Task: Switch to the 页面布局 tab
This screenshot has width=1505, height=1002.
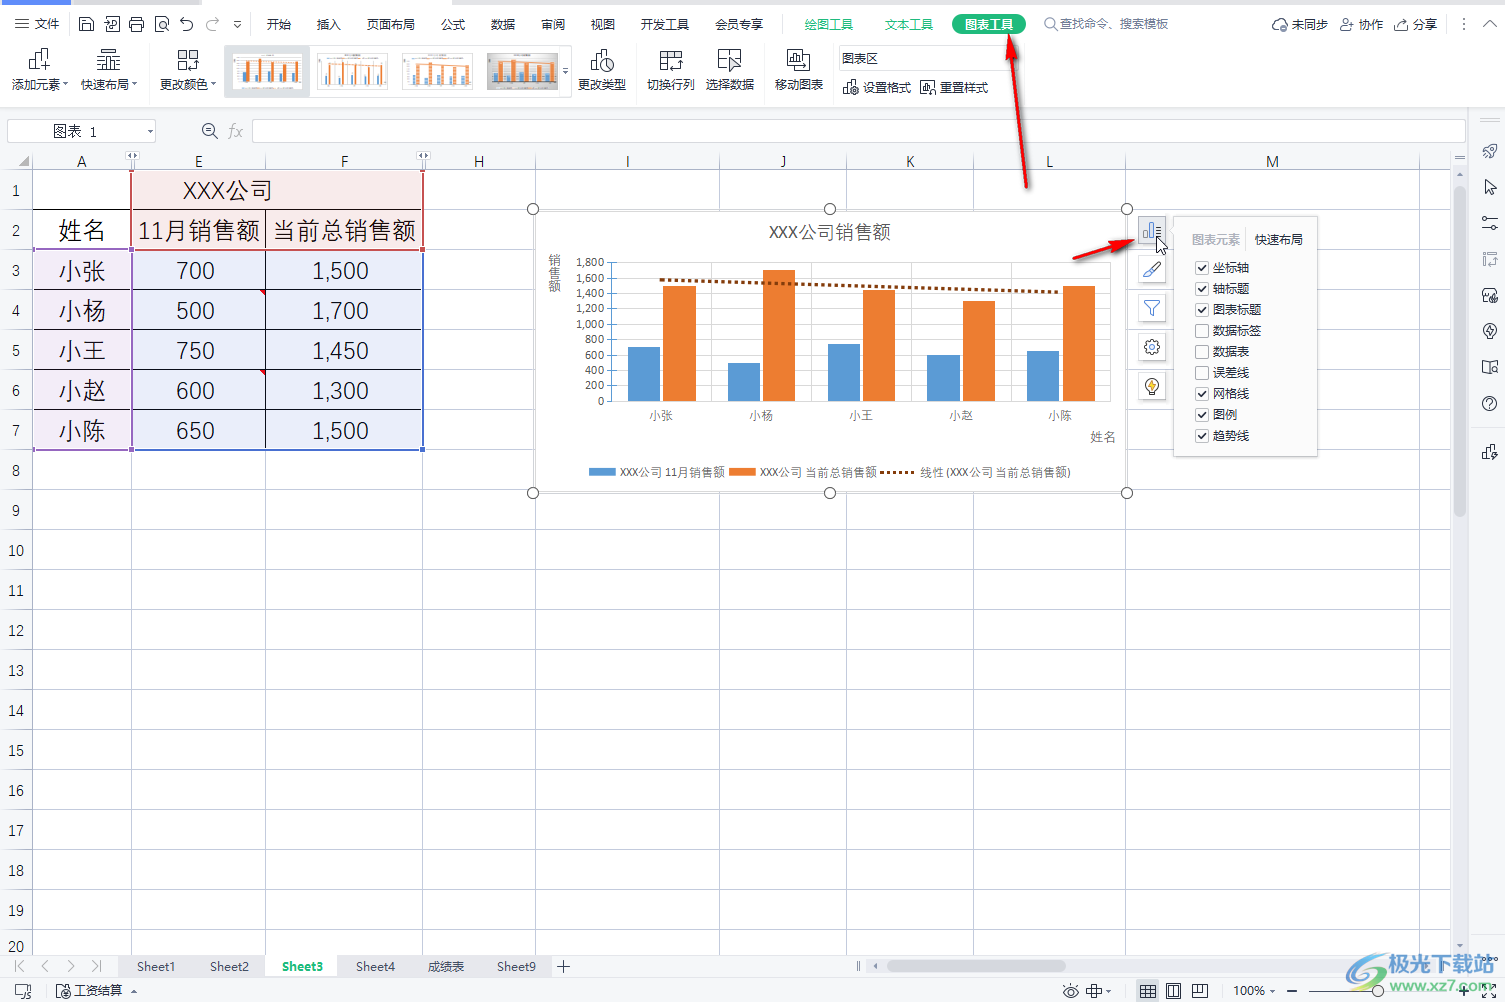Action: click(391, 24)
